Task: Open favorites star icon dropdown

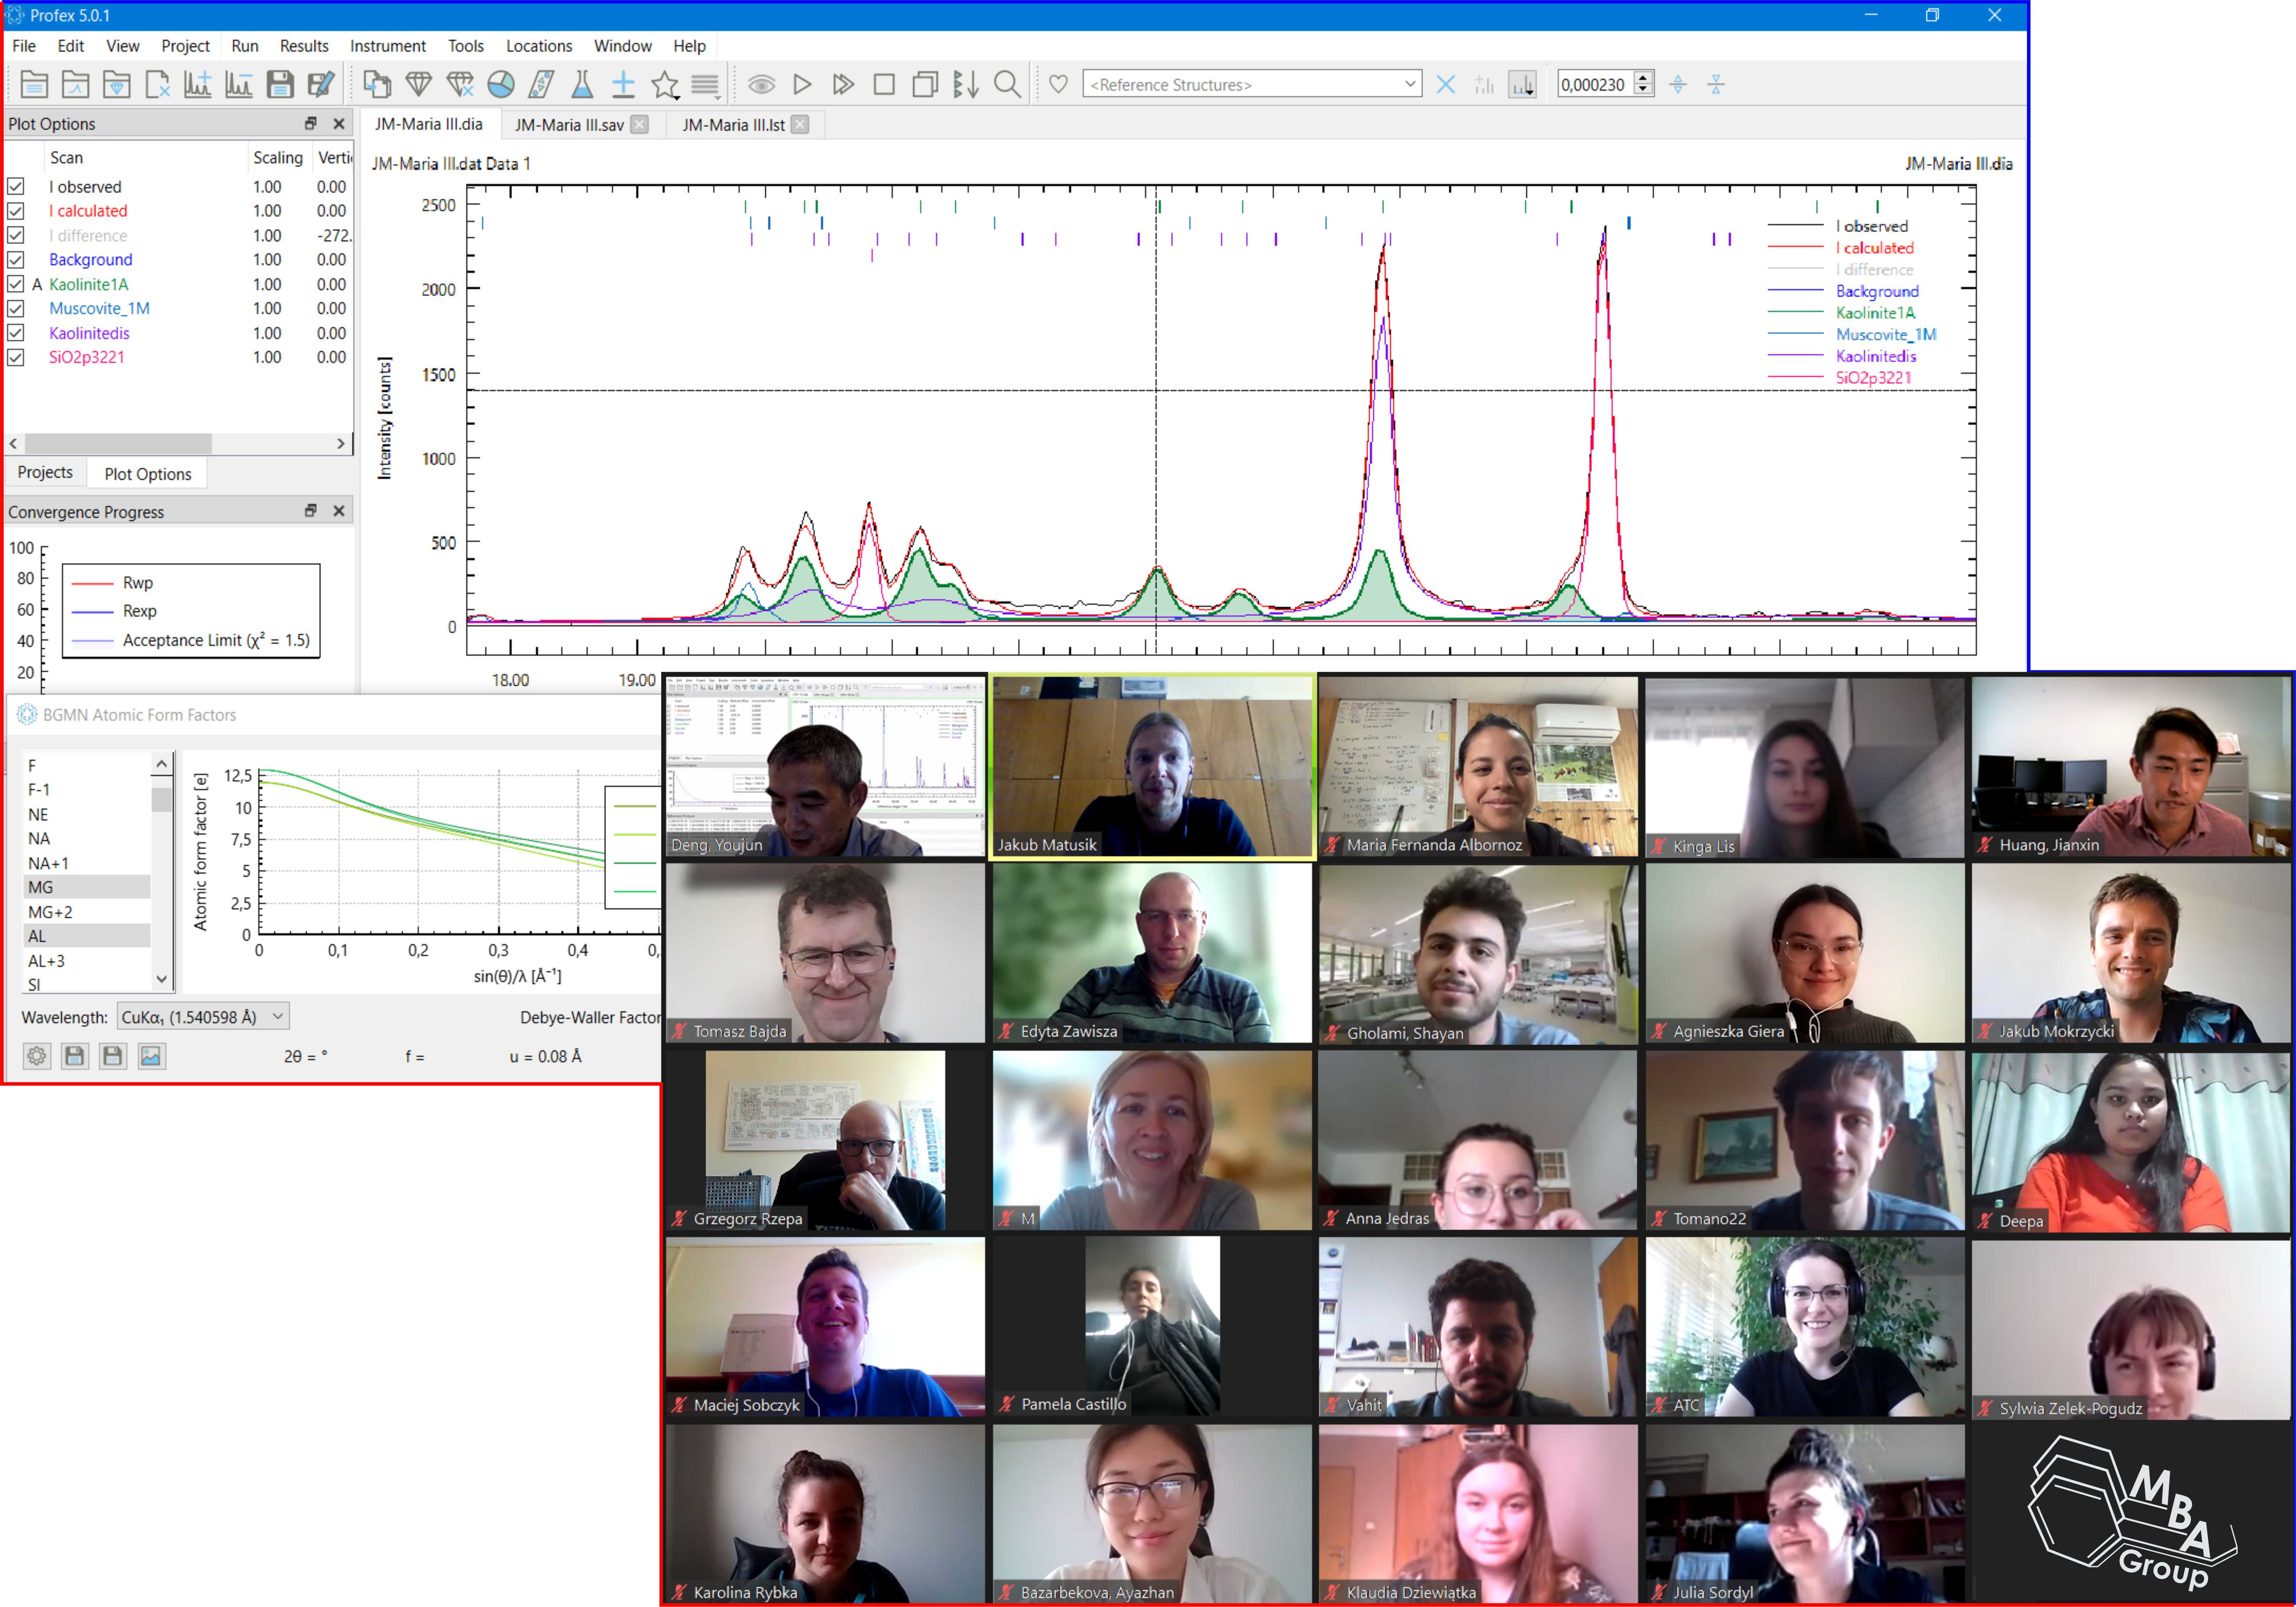Action: coord(665,85)
